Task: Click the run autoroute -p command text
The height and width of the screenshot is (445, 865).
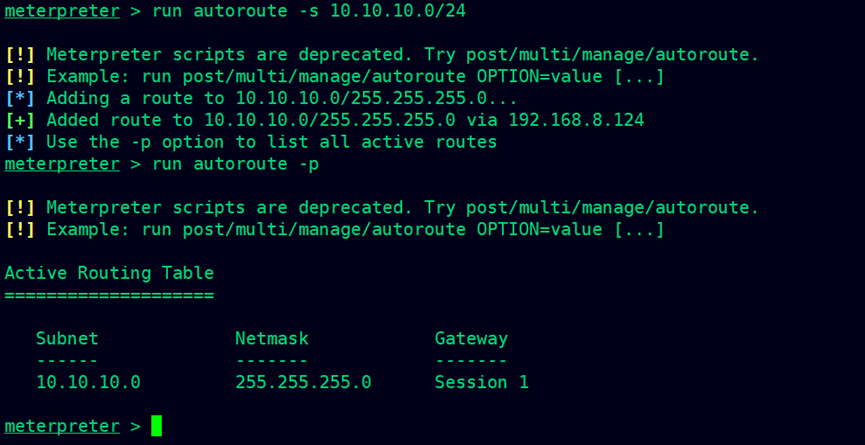Action: (x=236, y=164)
